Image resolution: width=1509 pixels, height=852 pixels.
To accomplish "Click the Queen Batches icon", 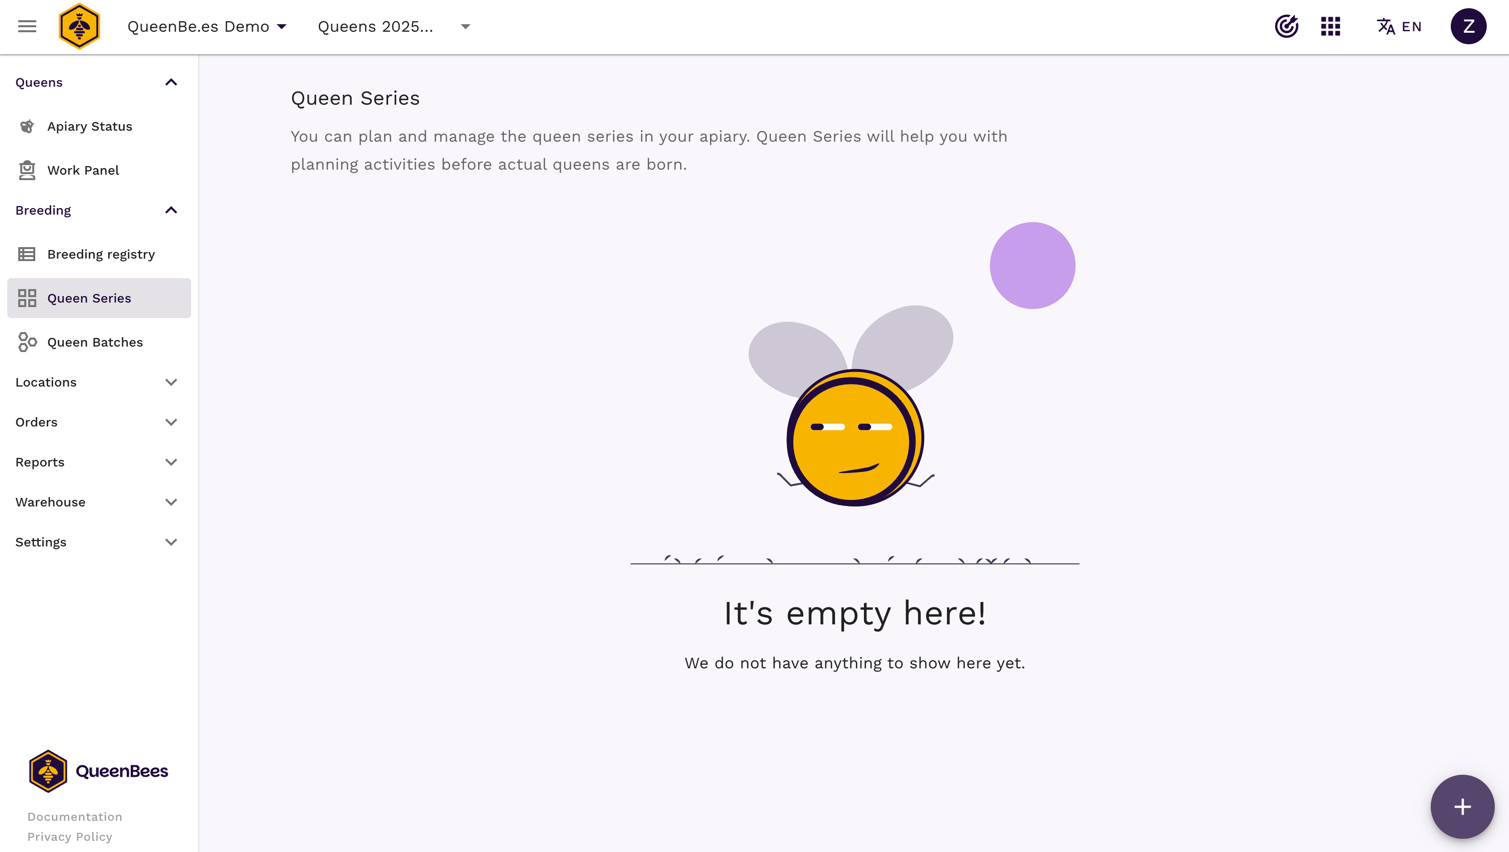I will point(27,342).
